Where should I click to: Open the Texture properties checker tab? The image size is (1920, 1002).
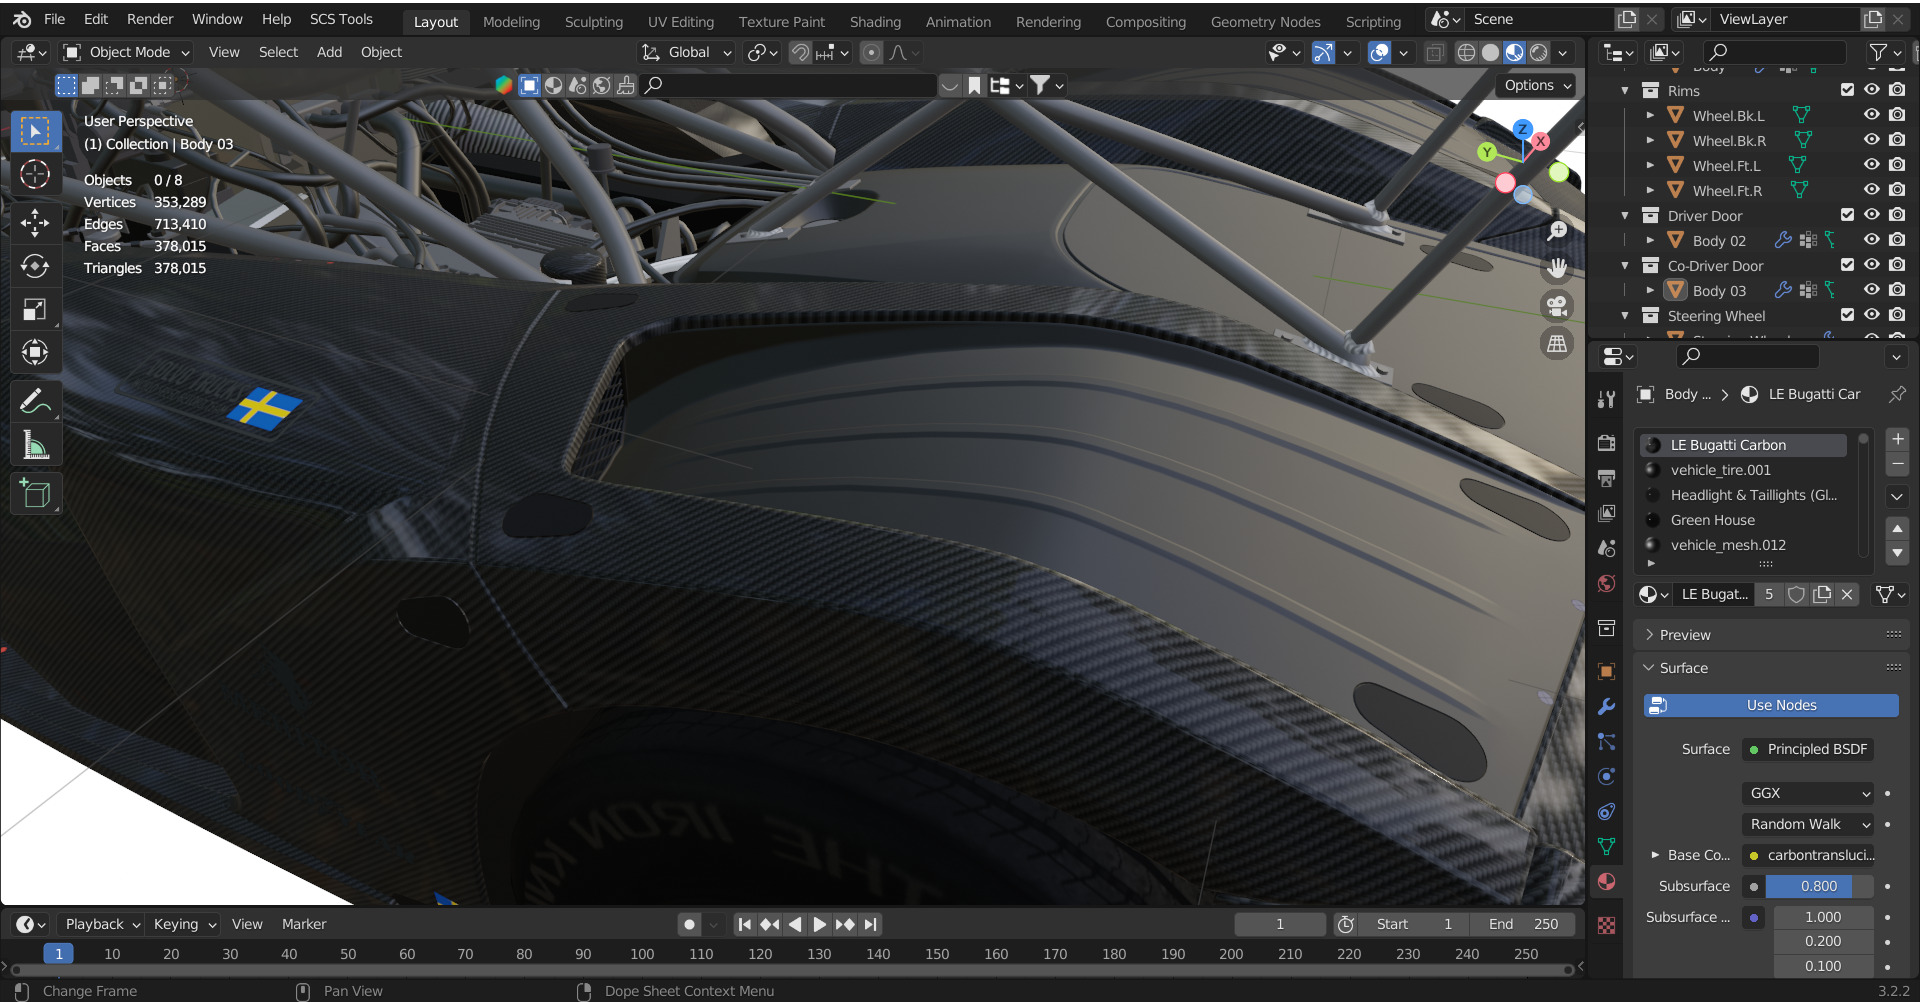[1607, 925]
